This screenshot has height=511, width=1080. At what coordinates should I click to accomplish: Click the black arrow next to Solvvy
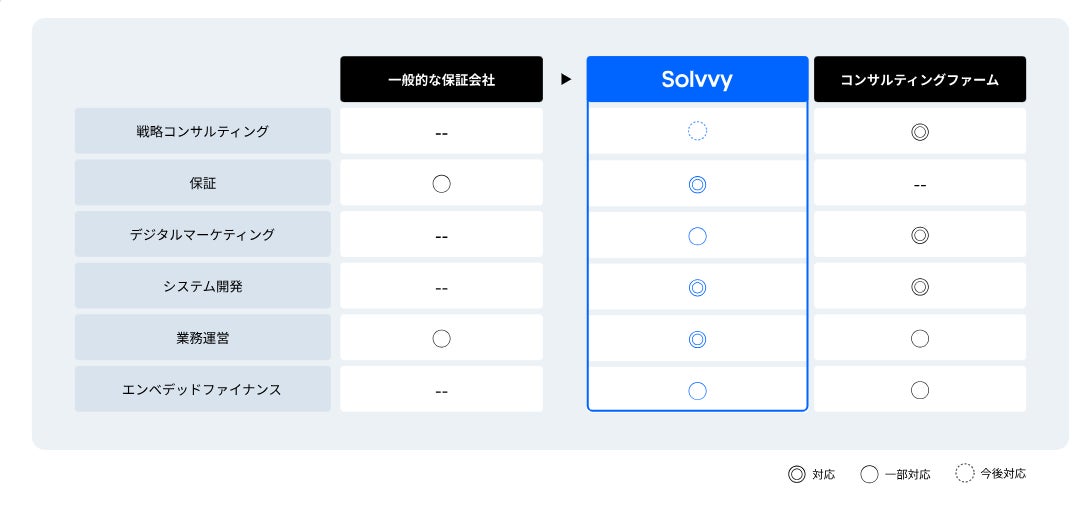pyautogui.click(x=566, y=79)
